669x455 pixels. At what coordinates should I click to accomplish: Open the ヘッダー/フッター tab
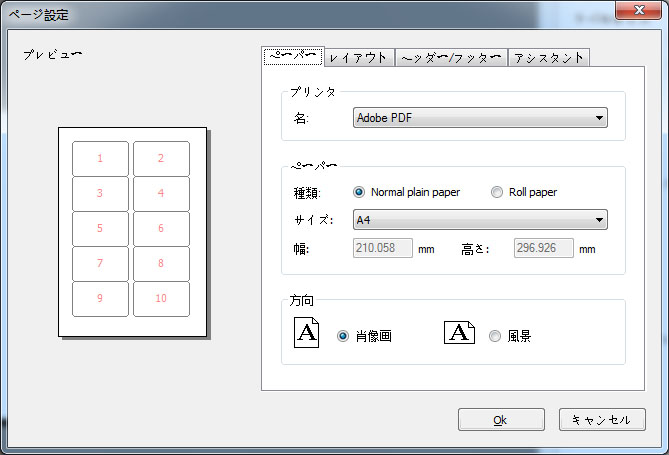(x=451, y=58)
